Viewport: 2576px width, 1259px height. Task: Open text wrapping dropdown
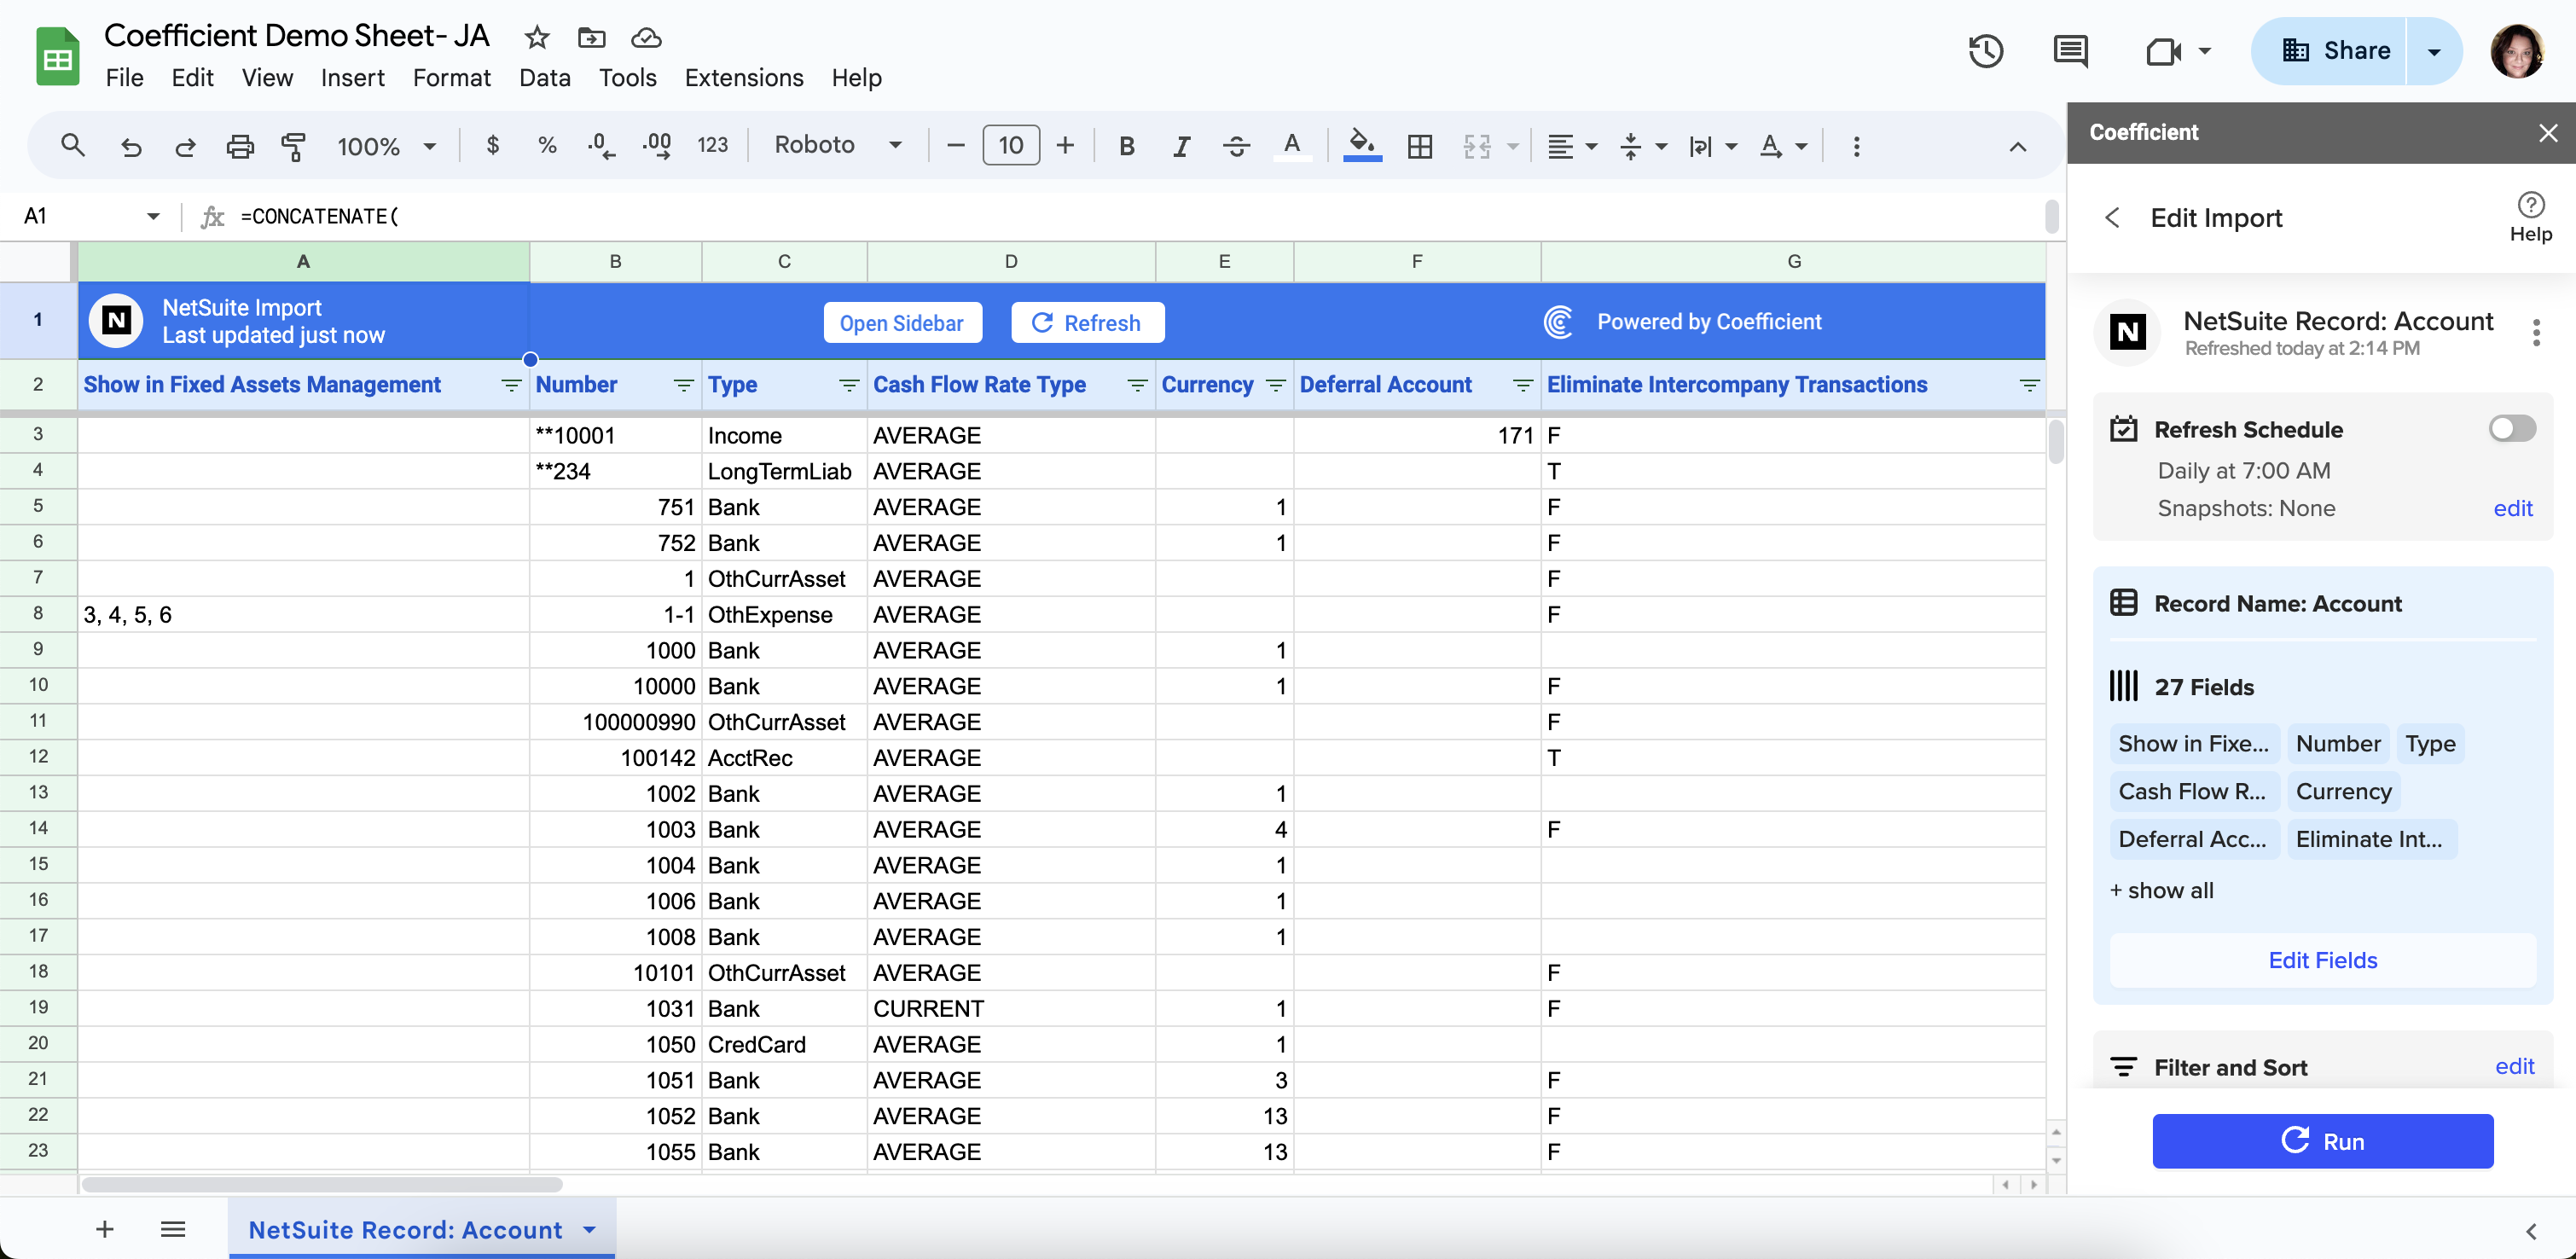[1712, 146]
